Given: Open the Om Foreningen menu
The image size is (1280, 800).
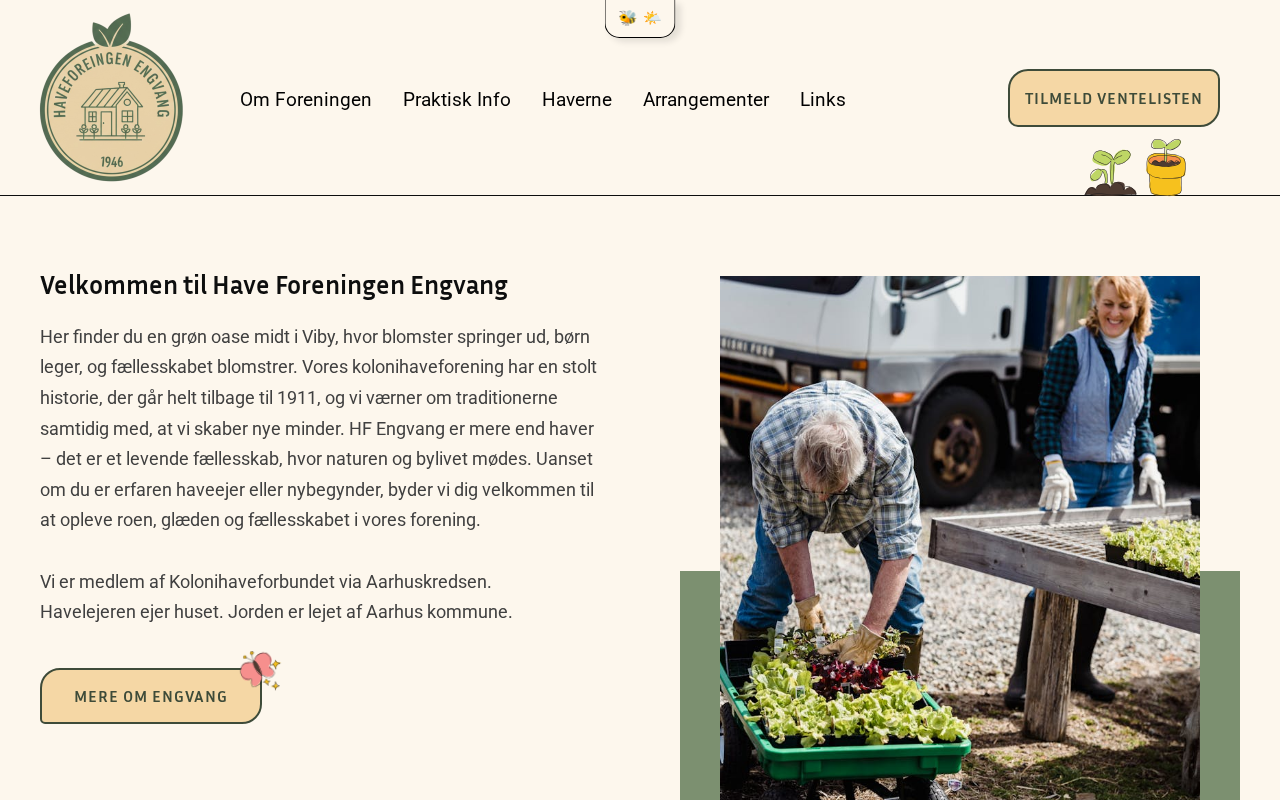Looking at the screenshot, I should [306, 99].
